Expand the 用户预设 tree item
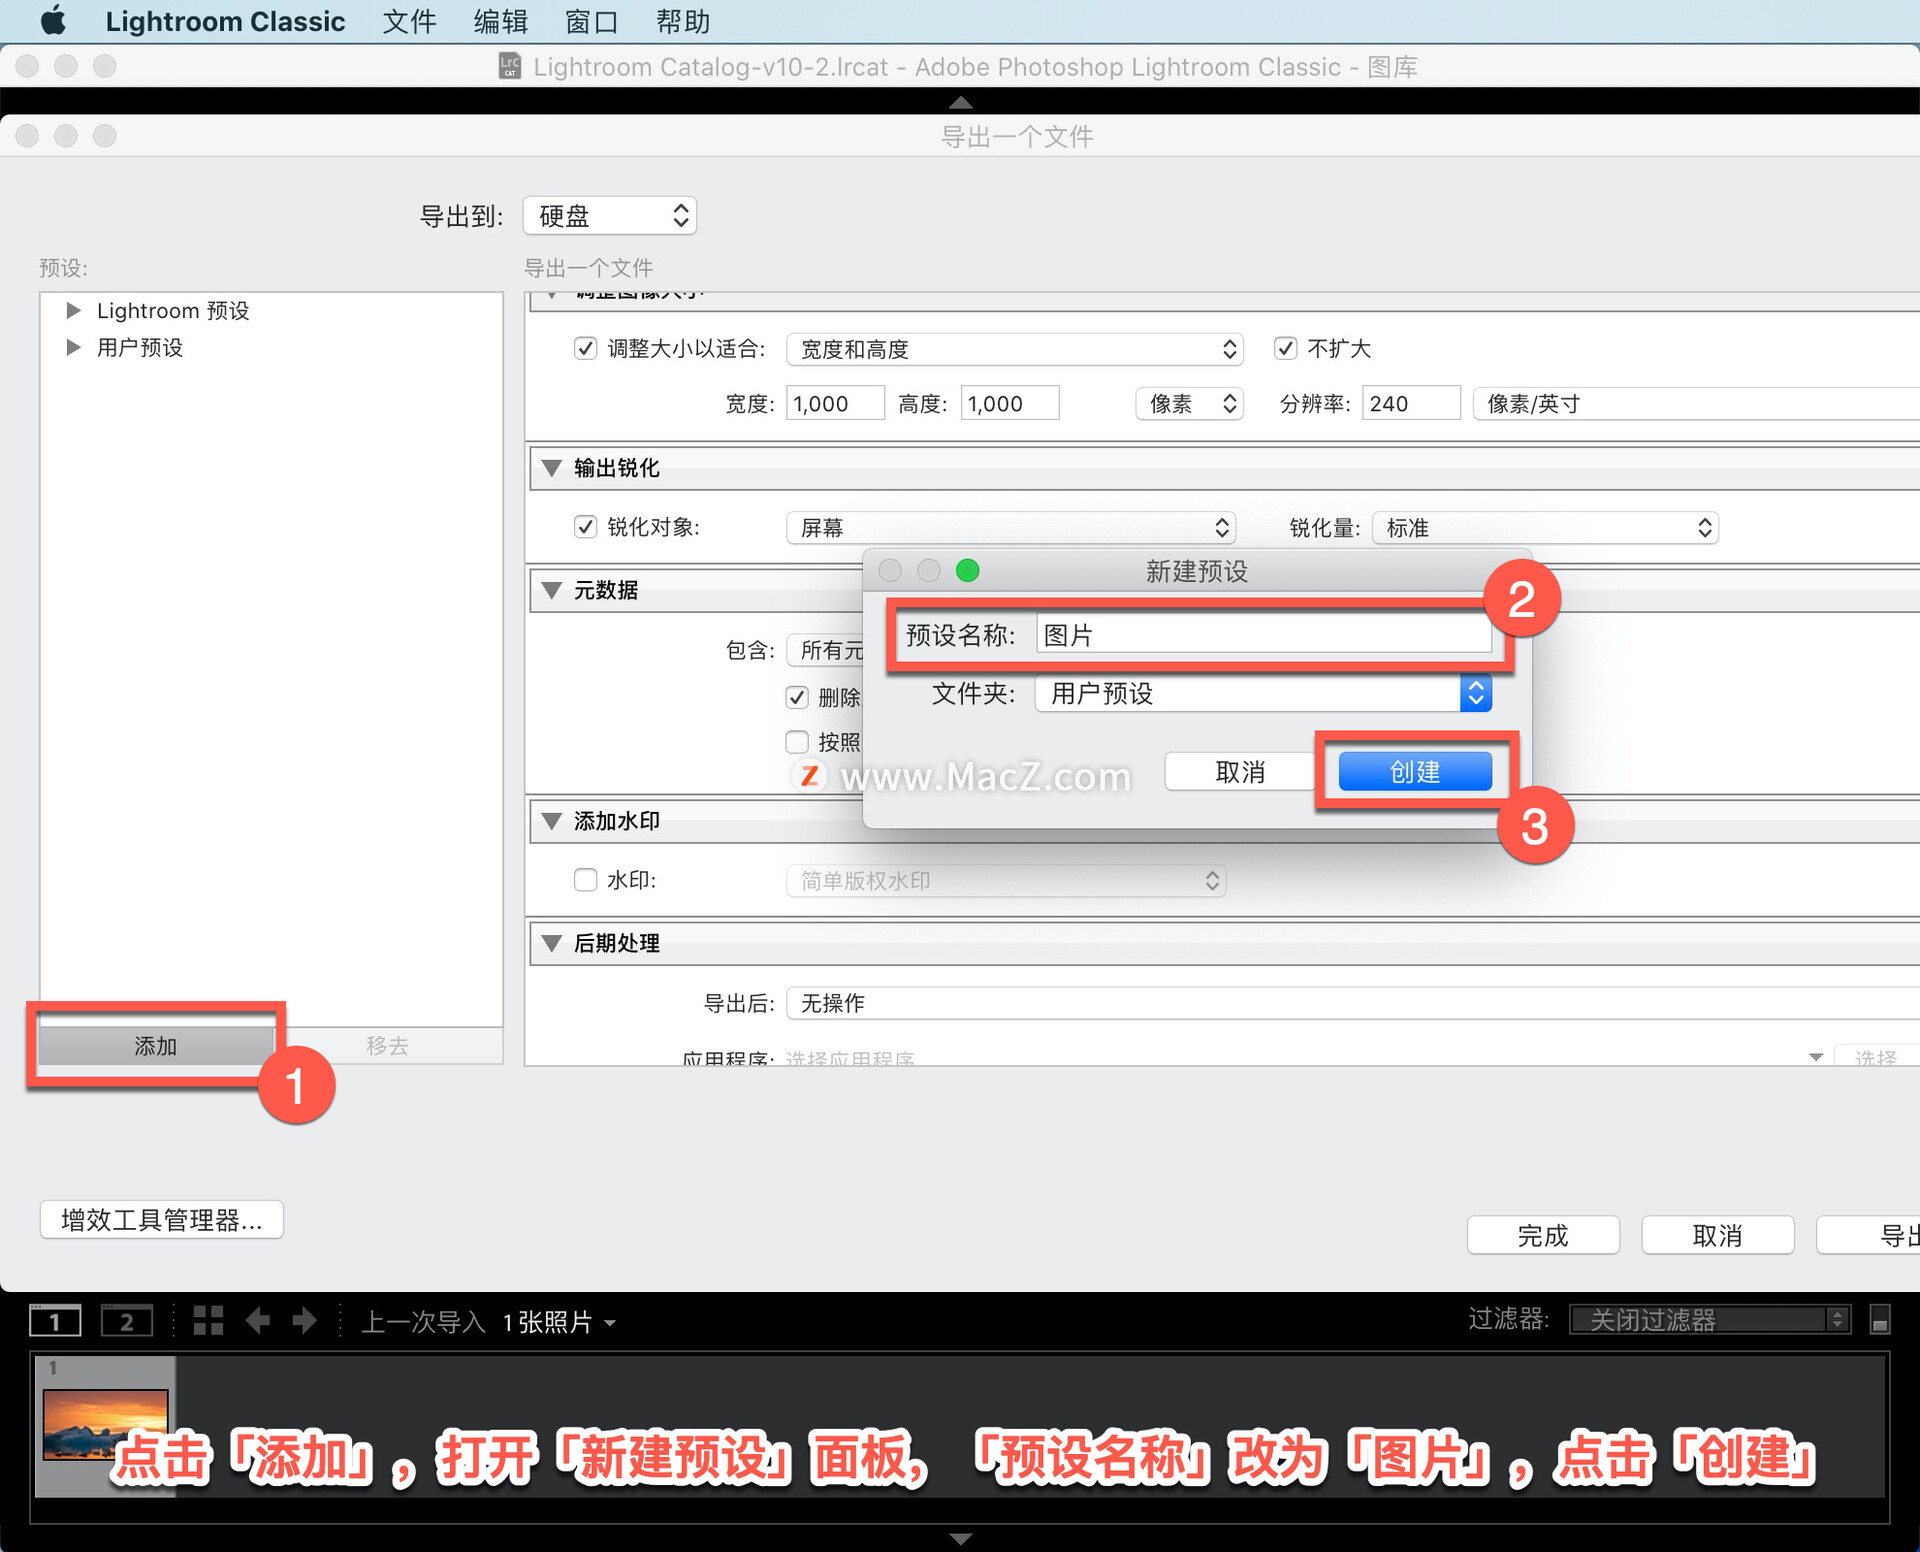This screenshot has height=1552, width=1920. 73,348
